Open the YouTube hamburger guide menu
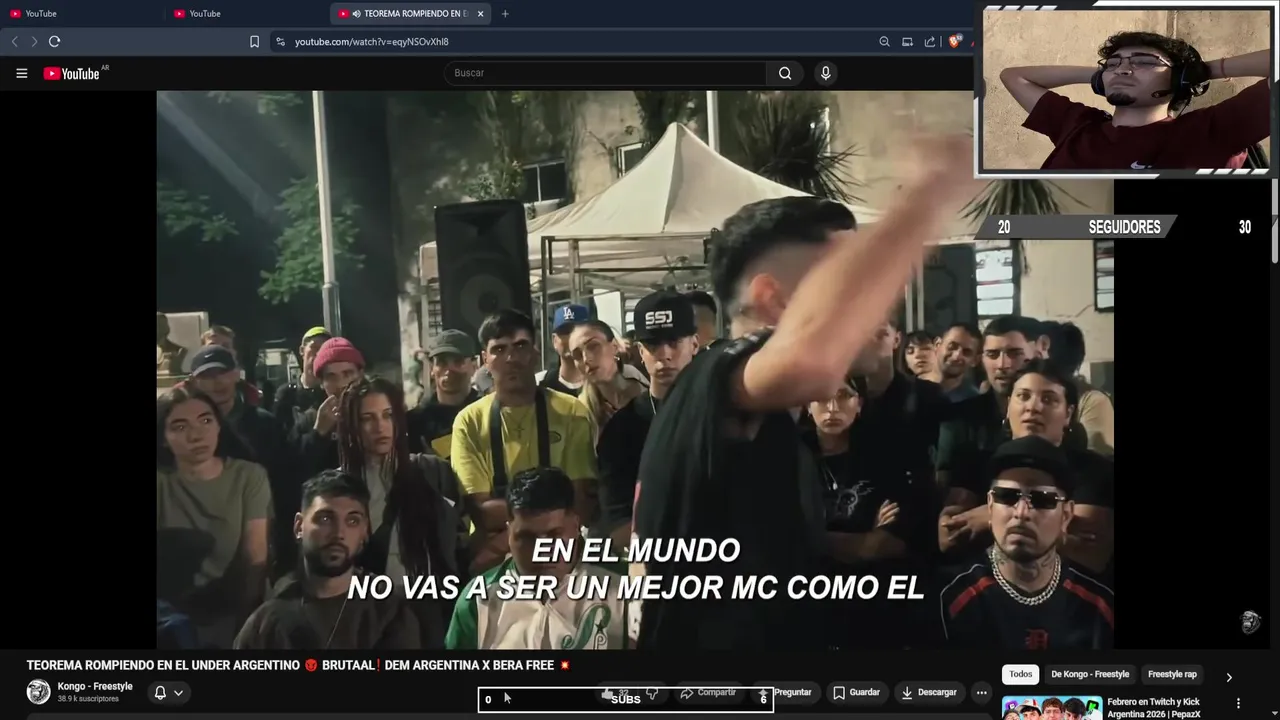1280x720 pixels. [21, 73]
